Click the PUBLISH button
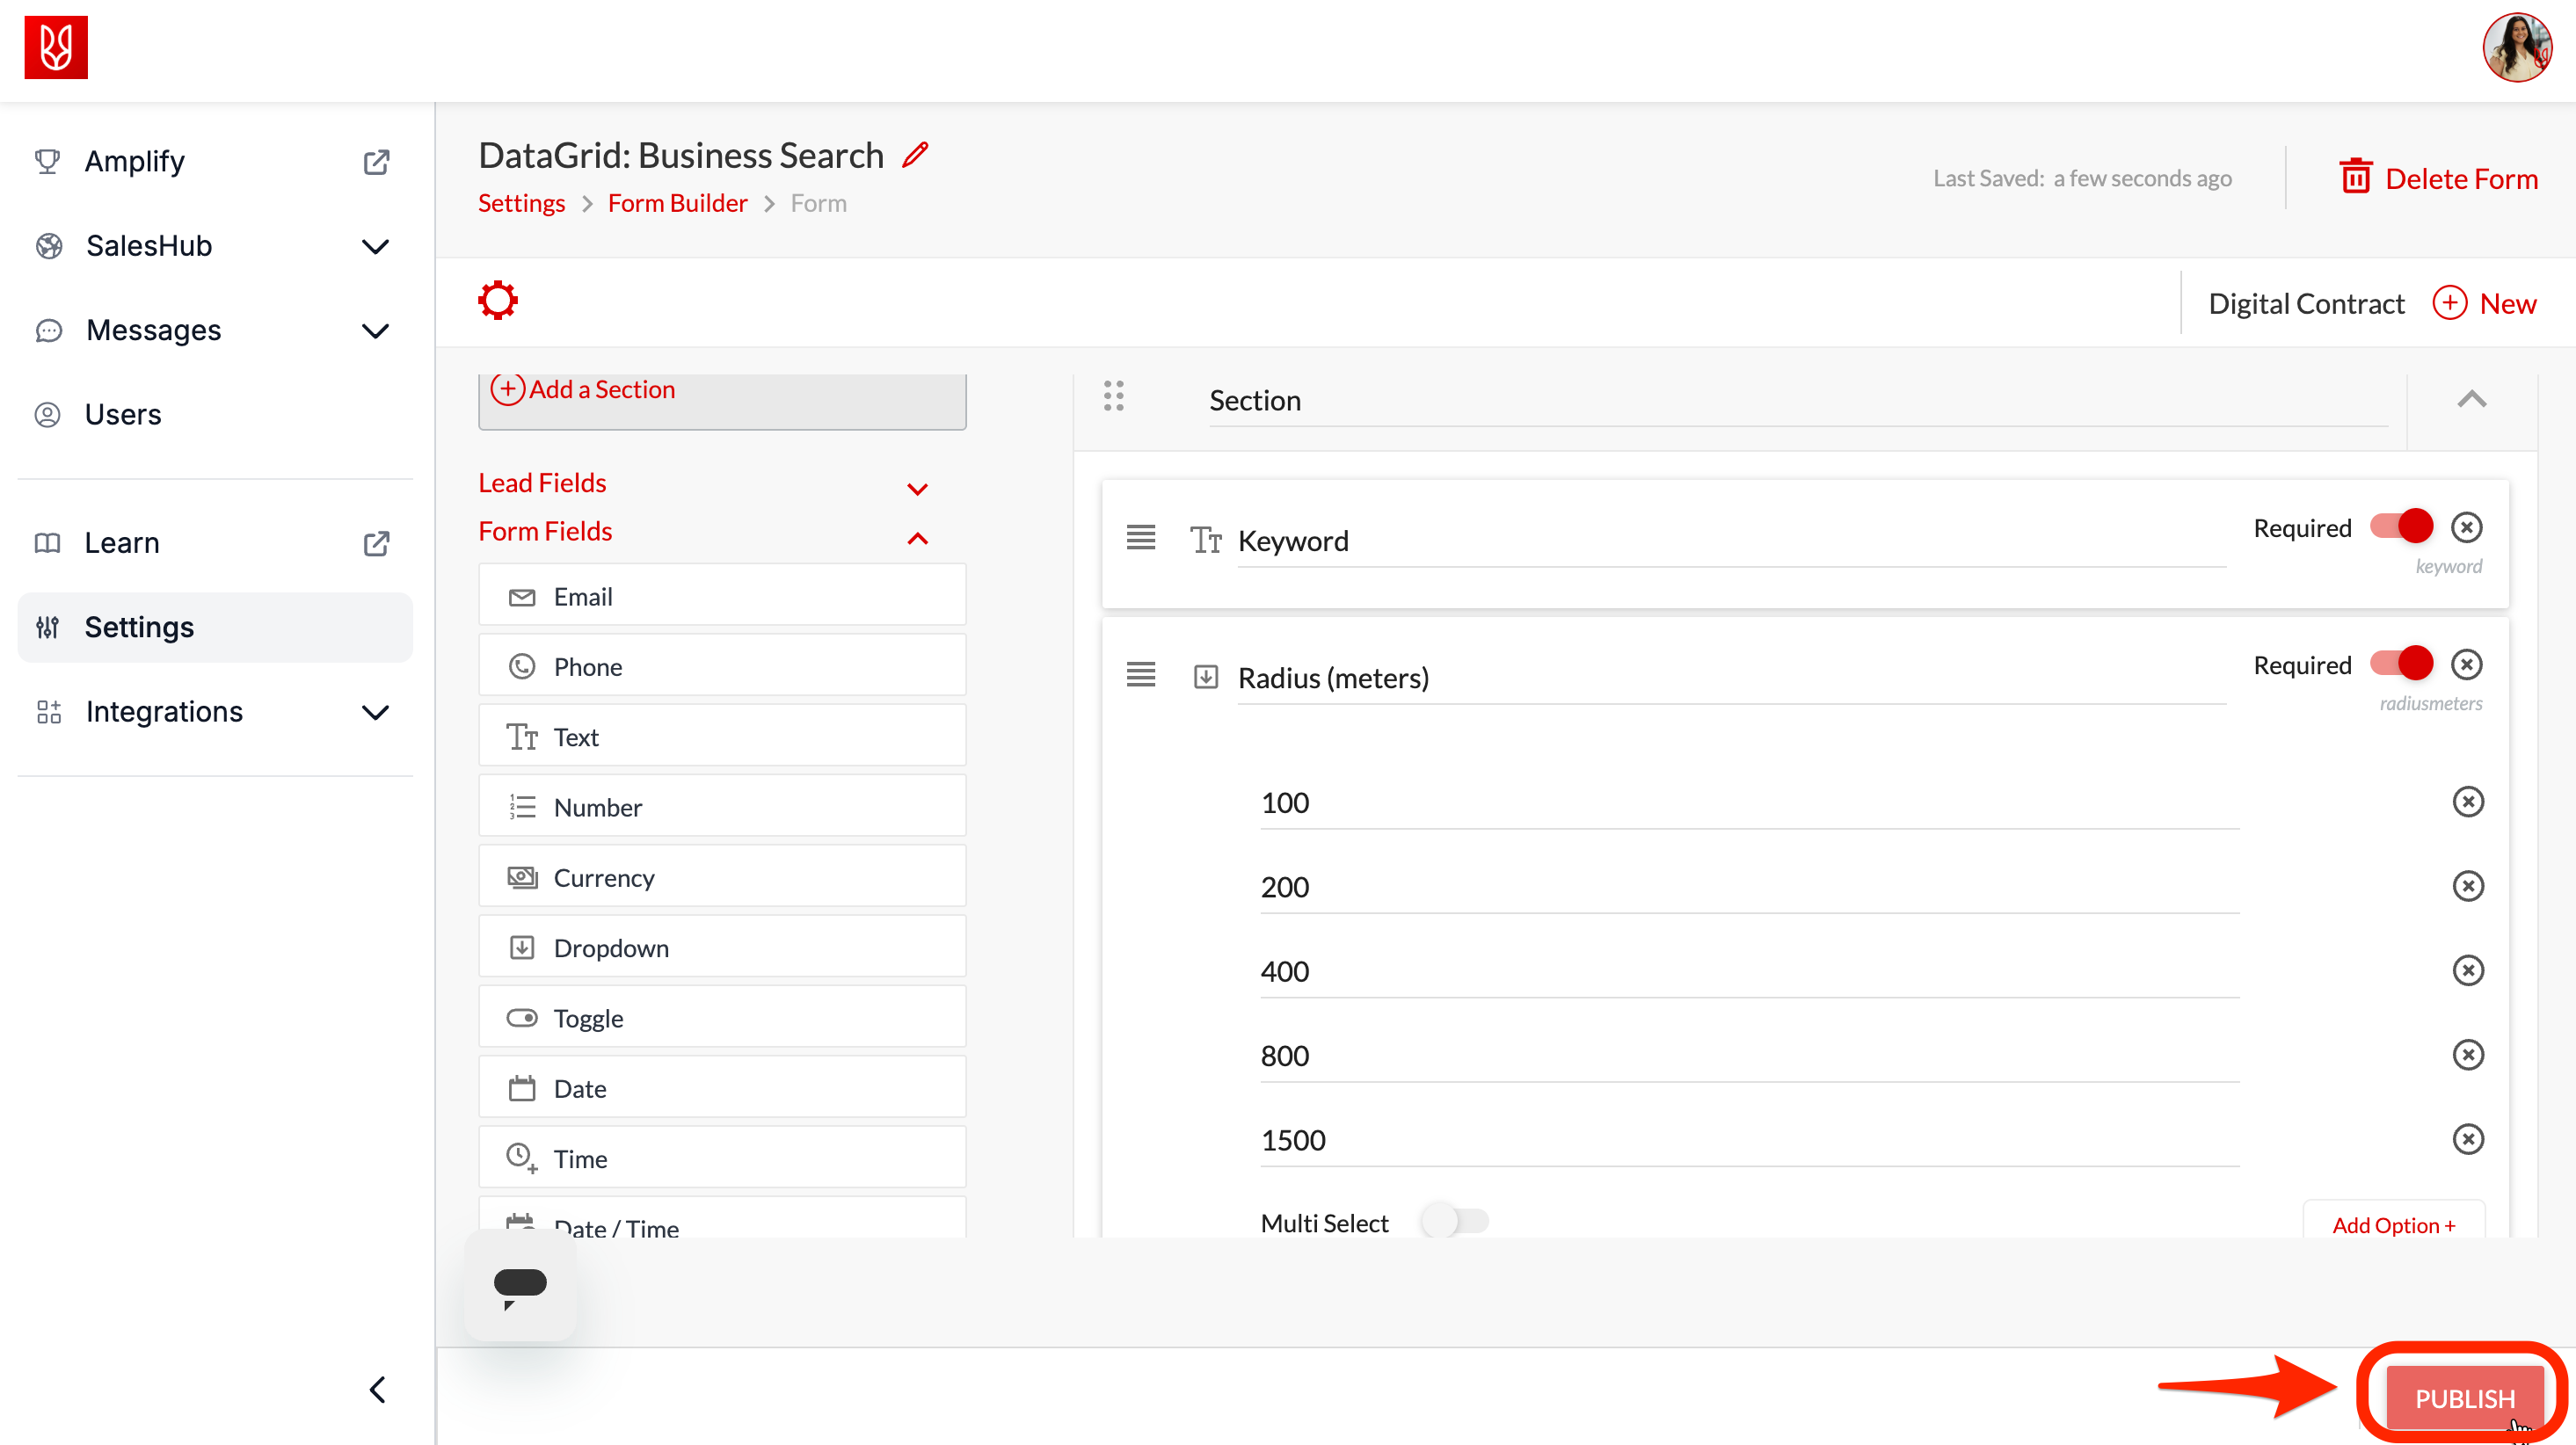The width and height of the screenshot is (2576, 1445). tap(2464, 1398)
